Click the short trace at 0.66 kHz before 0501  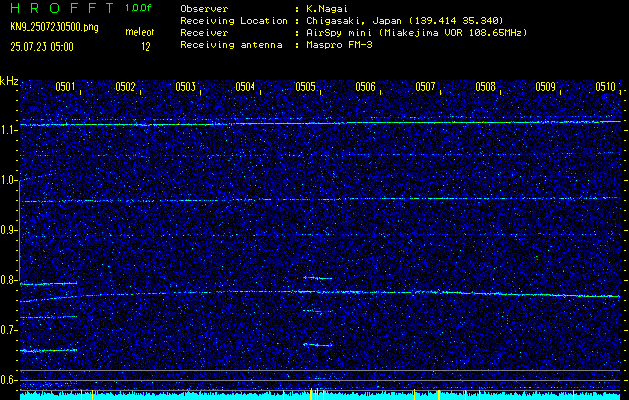point(49,351)
